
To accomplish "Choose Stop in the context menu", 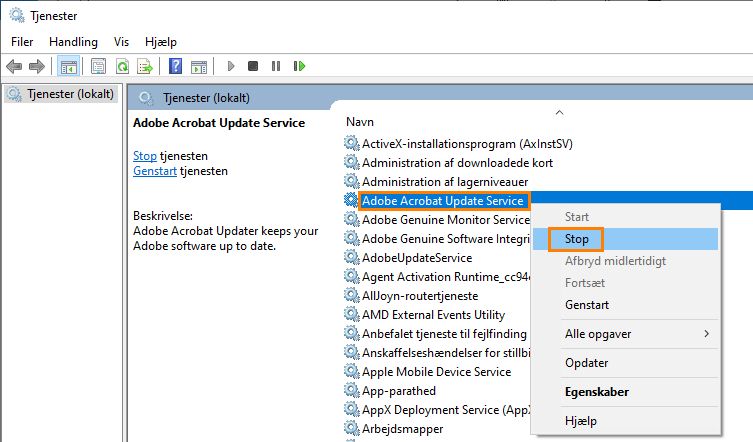I will (625, 239).
